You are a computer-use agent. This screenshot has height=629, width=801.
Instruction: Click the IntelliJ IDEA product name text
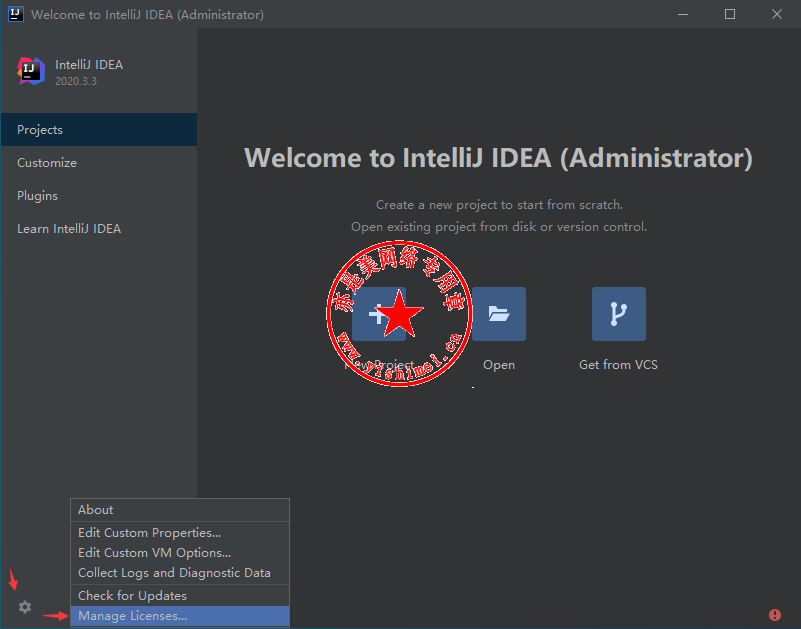(x=89, y=65)
